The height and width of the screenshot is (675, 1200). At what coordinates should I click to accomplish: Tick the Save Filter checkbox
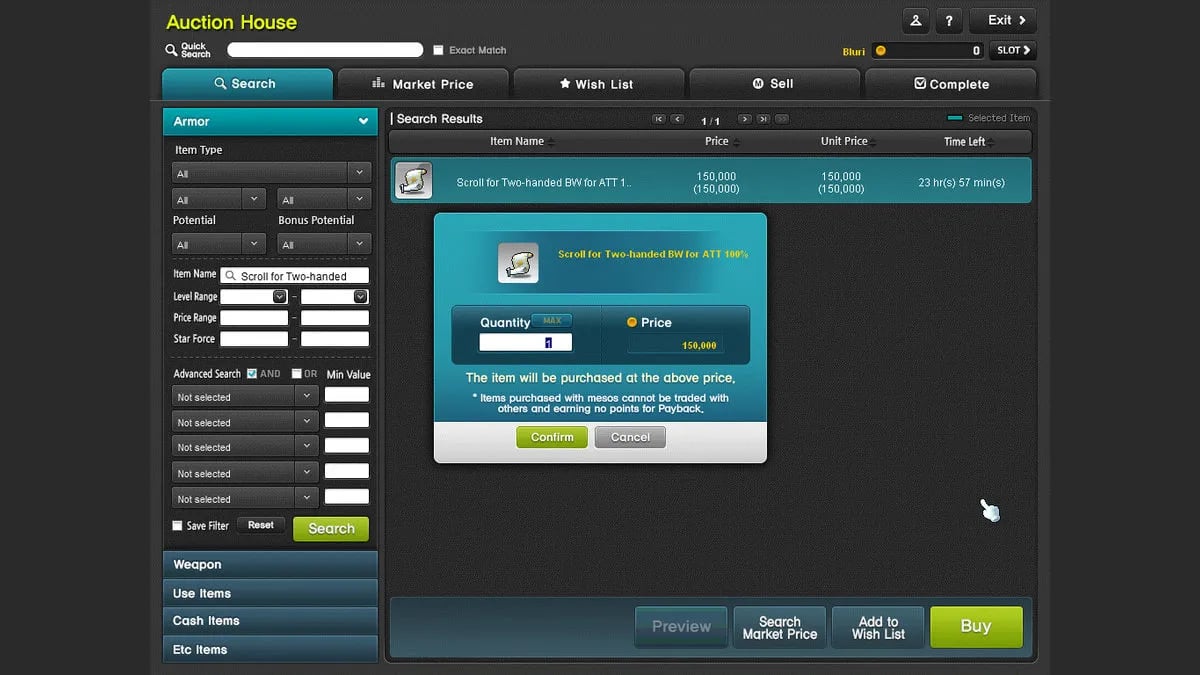coord(177,526)
